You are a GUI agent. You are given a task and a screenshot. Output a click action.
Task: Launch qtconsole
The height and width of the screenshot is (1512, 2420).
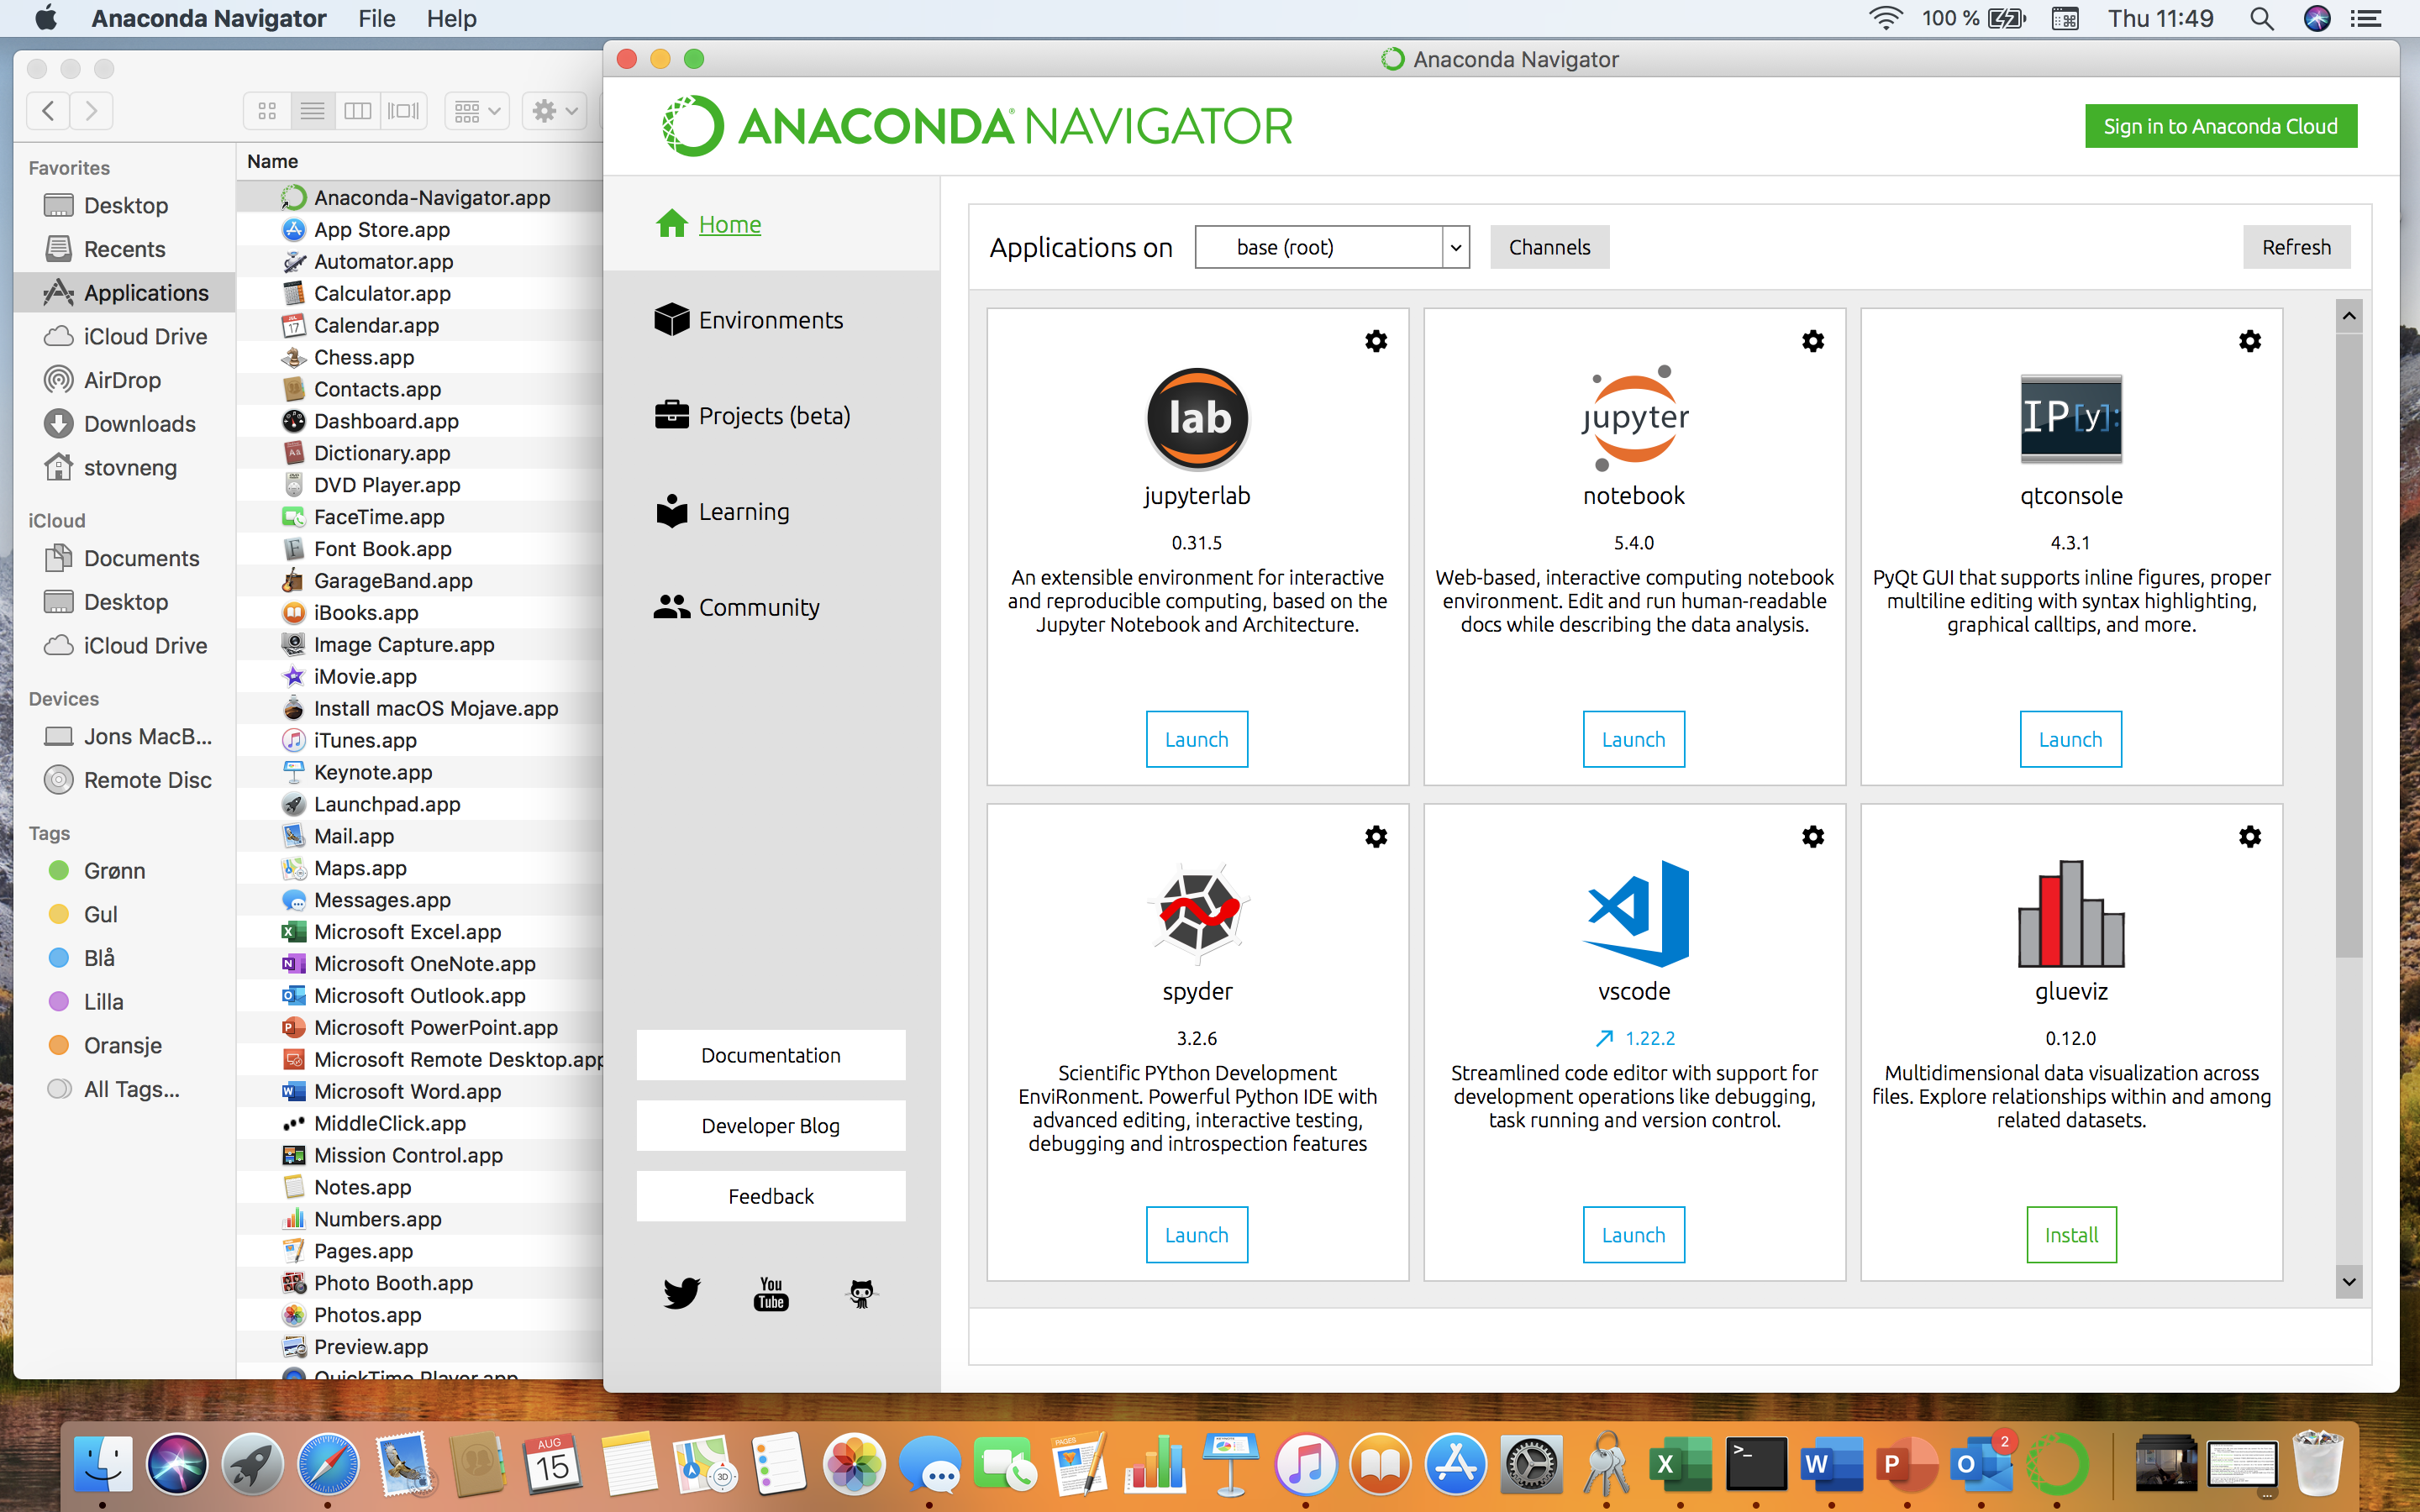2071,739
